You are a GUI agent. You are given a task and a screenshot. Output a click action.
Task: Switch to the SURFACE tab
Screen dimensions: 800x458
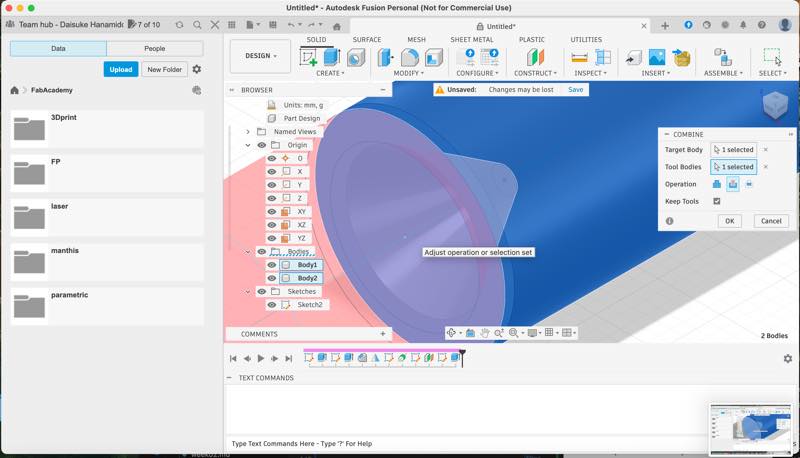tap(367, 39)
